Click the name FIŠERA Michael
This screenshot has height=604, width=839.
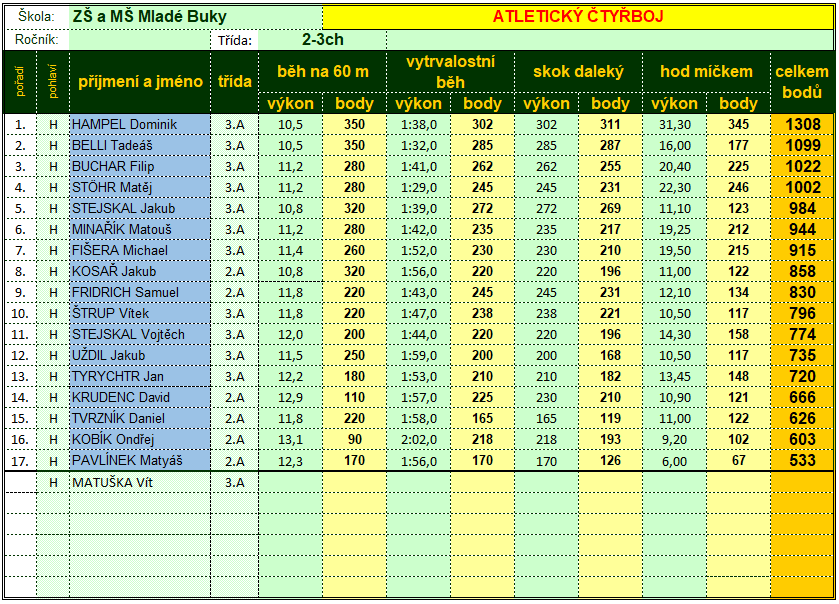click(120, 250)
